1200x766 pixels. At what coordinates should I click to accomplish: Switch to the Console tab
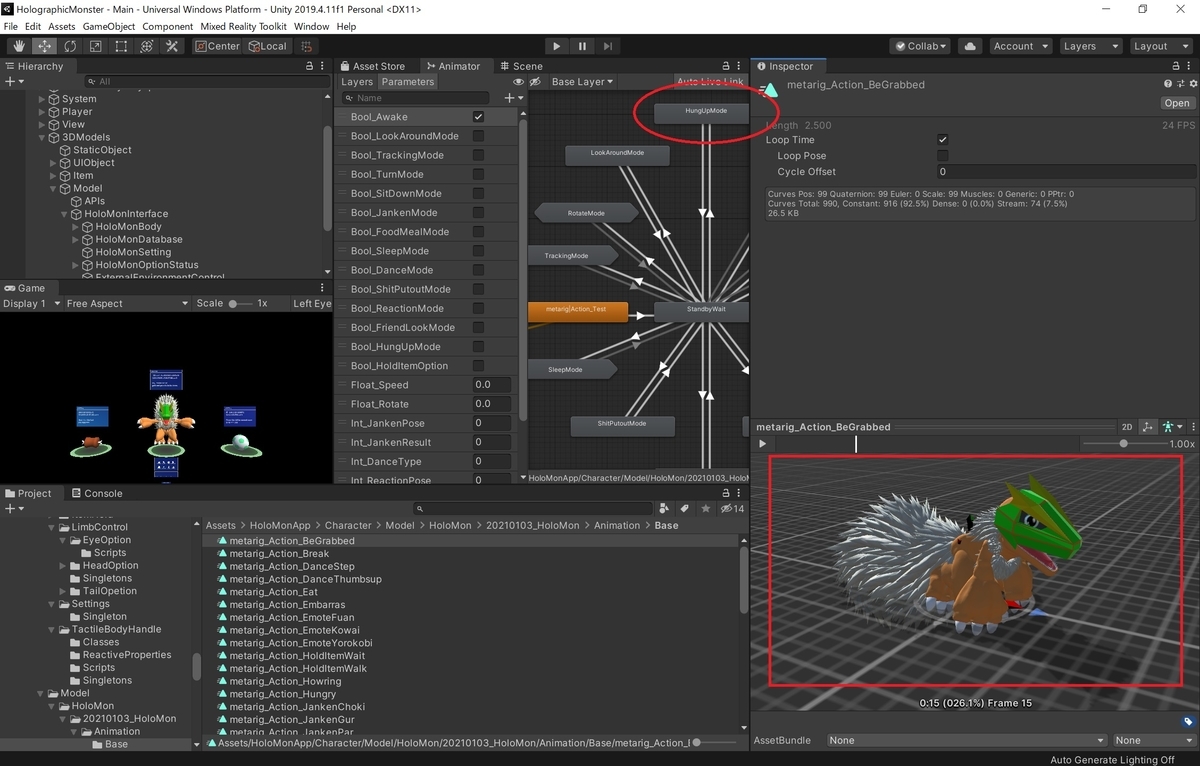coord(96,493)
